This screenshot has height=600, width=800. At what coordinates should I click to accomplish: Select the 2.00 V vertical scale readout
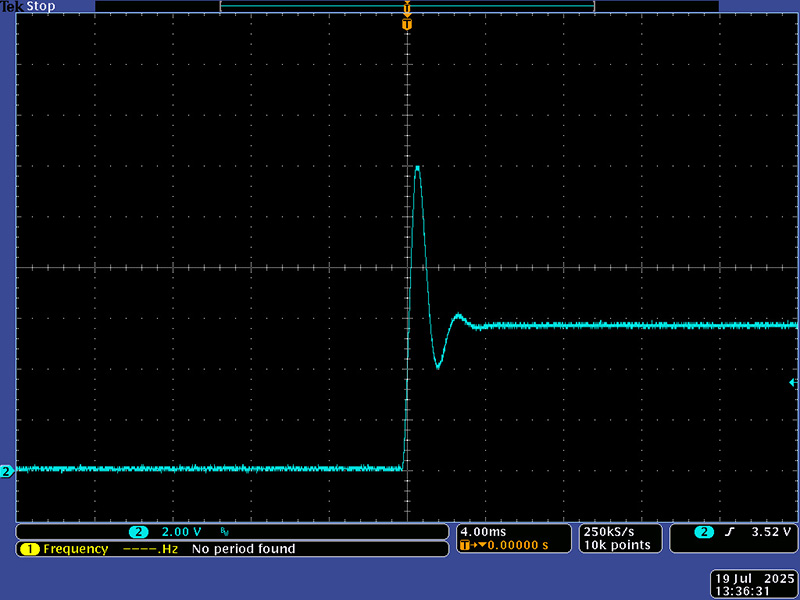182,532
